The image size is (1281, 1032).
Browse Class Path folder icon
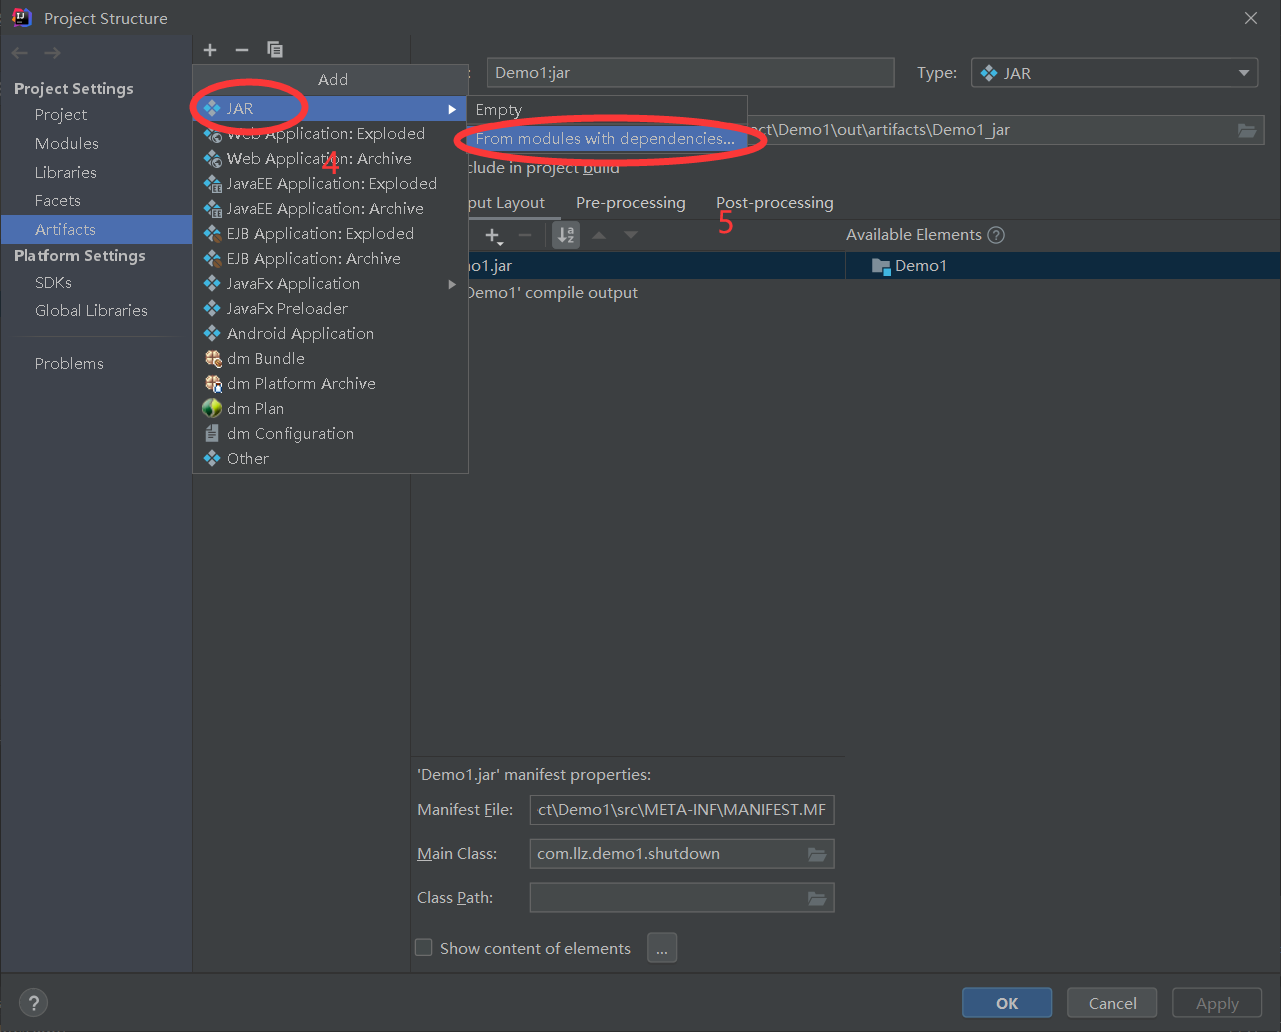(817, 898)
